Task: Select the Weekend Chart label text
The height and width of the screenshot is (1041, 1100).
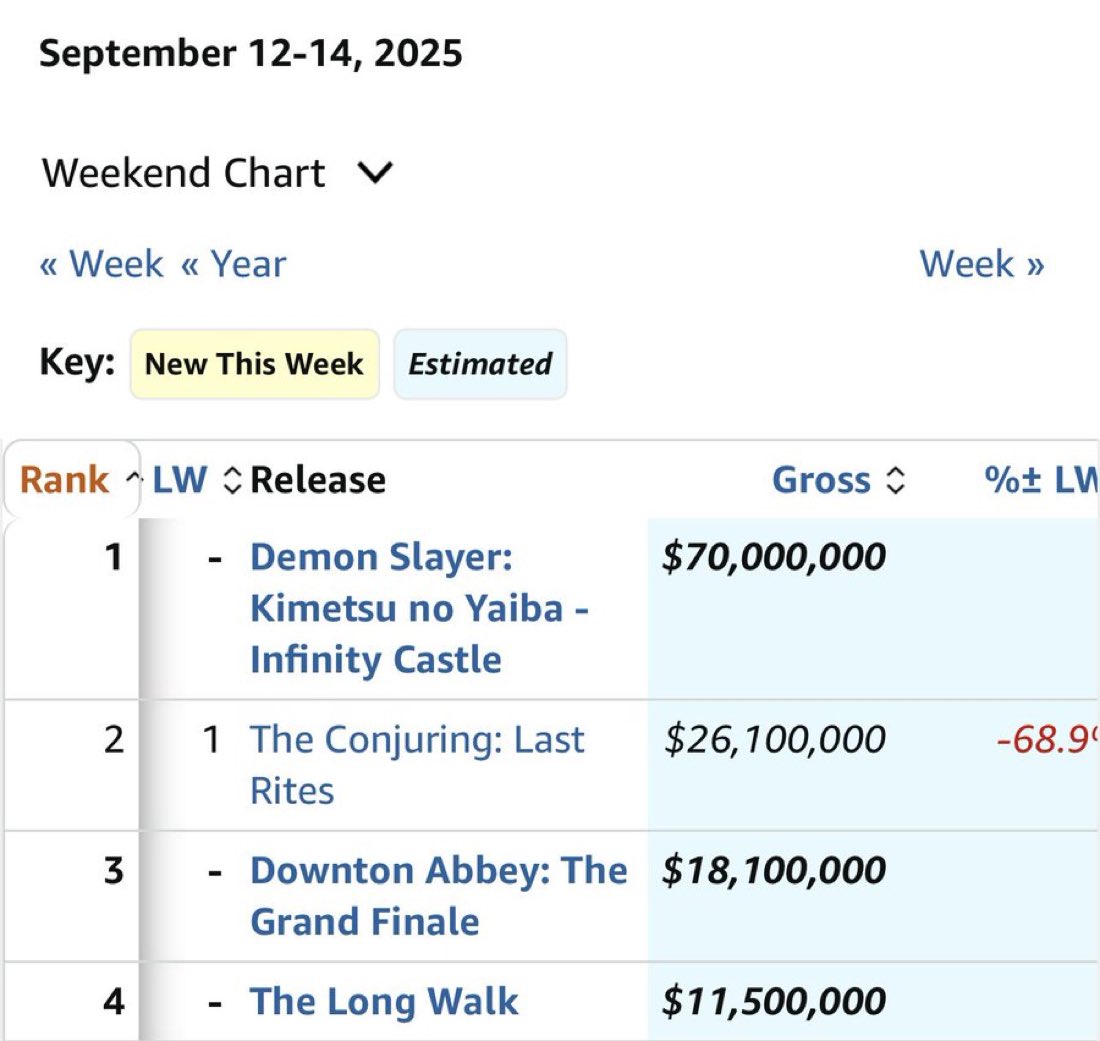Action: pyautogui.click(x=184, y=174)
